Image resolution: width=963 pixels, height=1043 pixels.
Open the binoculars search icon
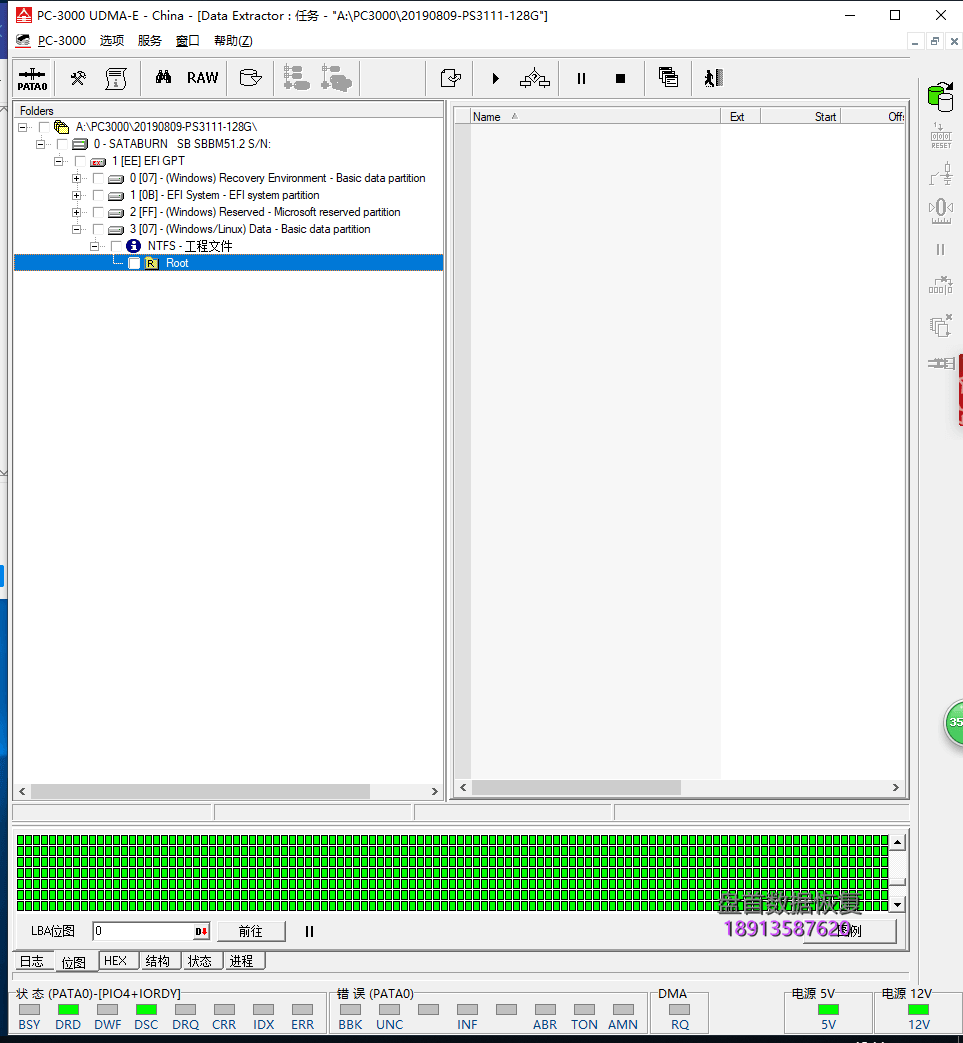click(163, 78)
